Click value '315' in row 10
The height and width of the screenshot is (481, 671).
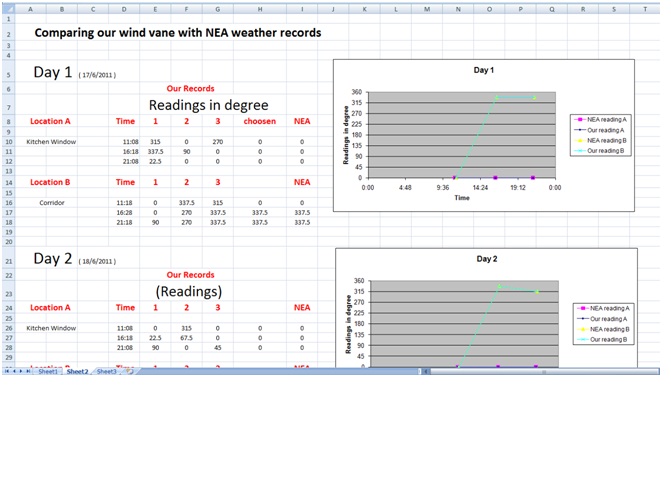155,142
